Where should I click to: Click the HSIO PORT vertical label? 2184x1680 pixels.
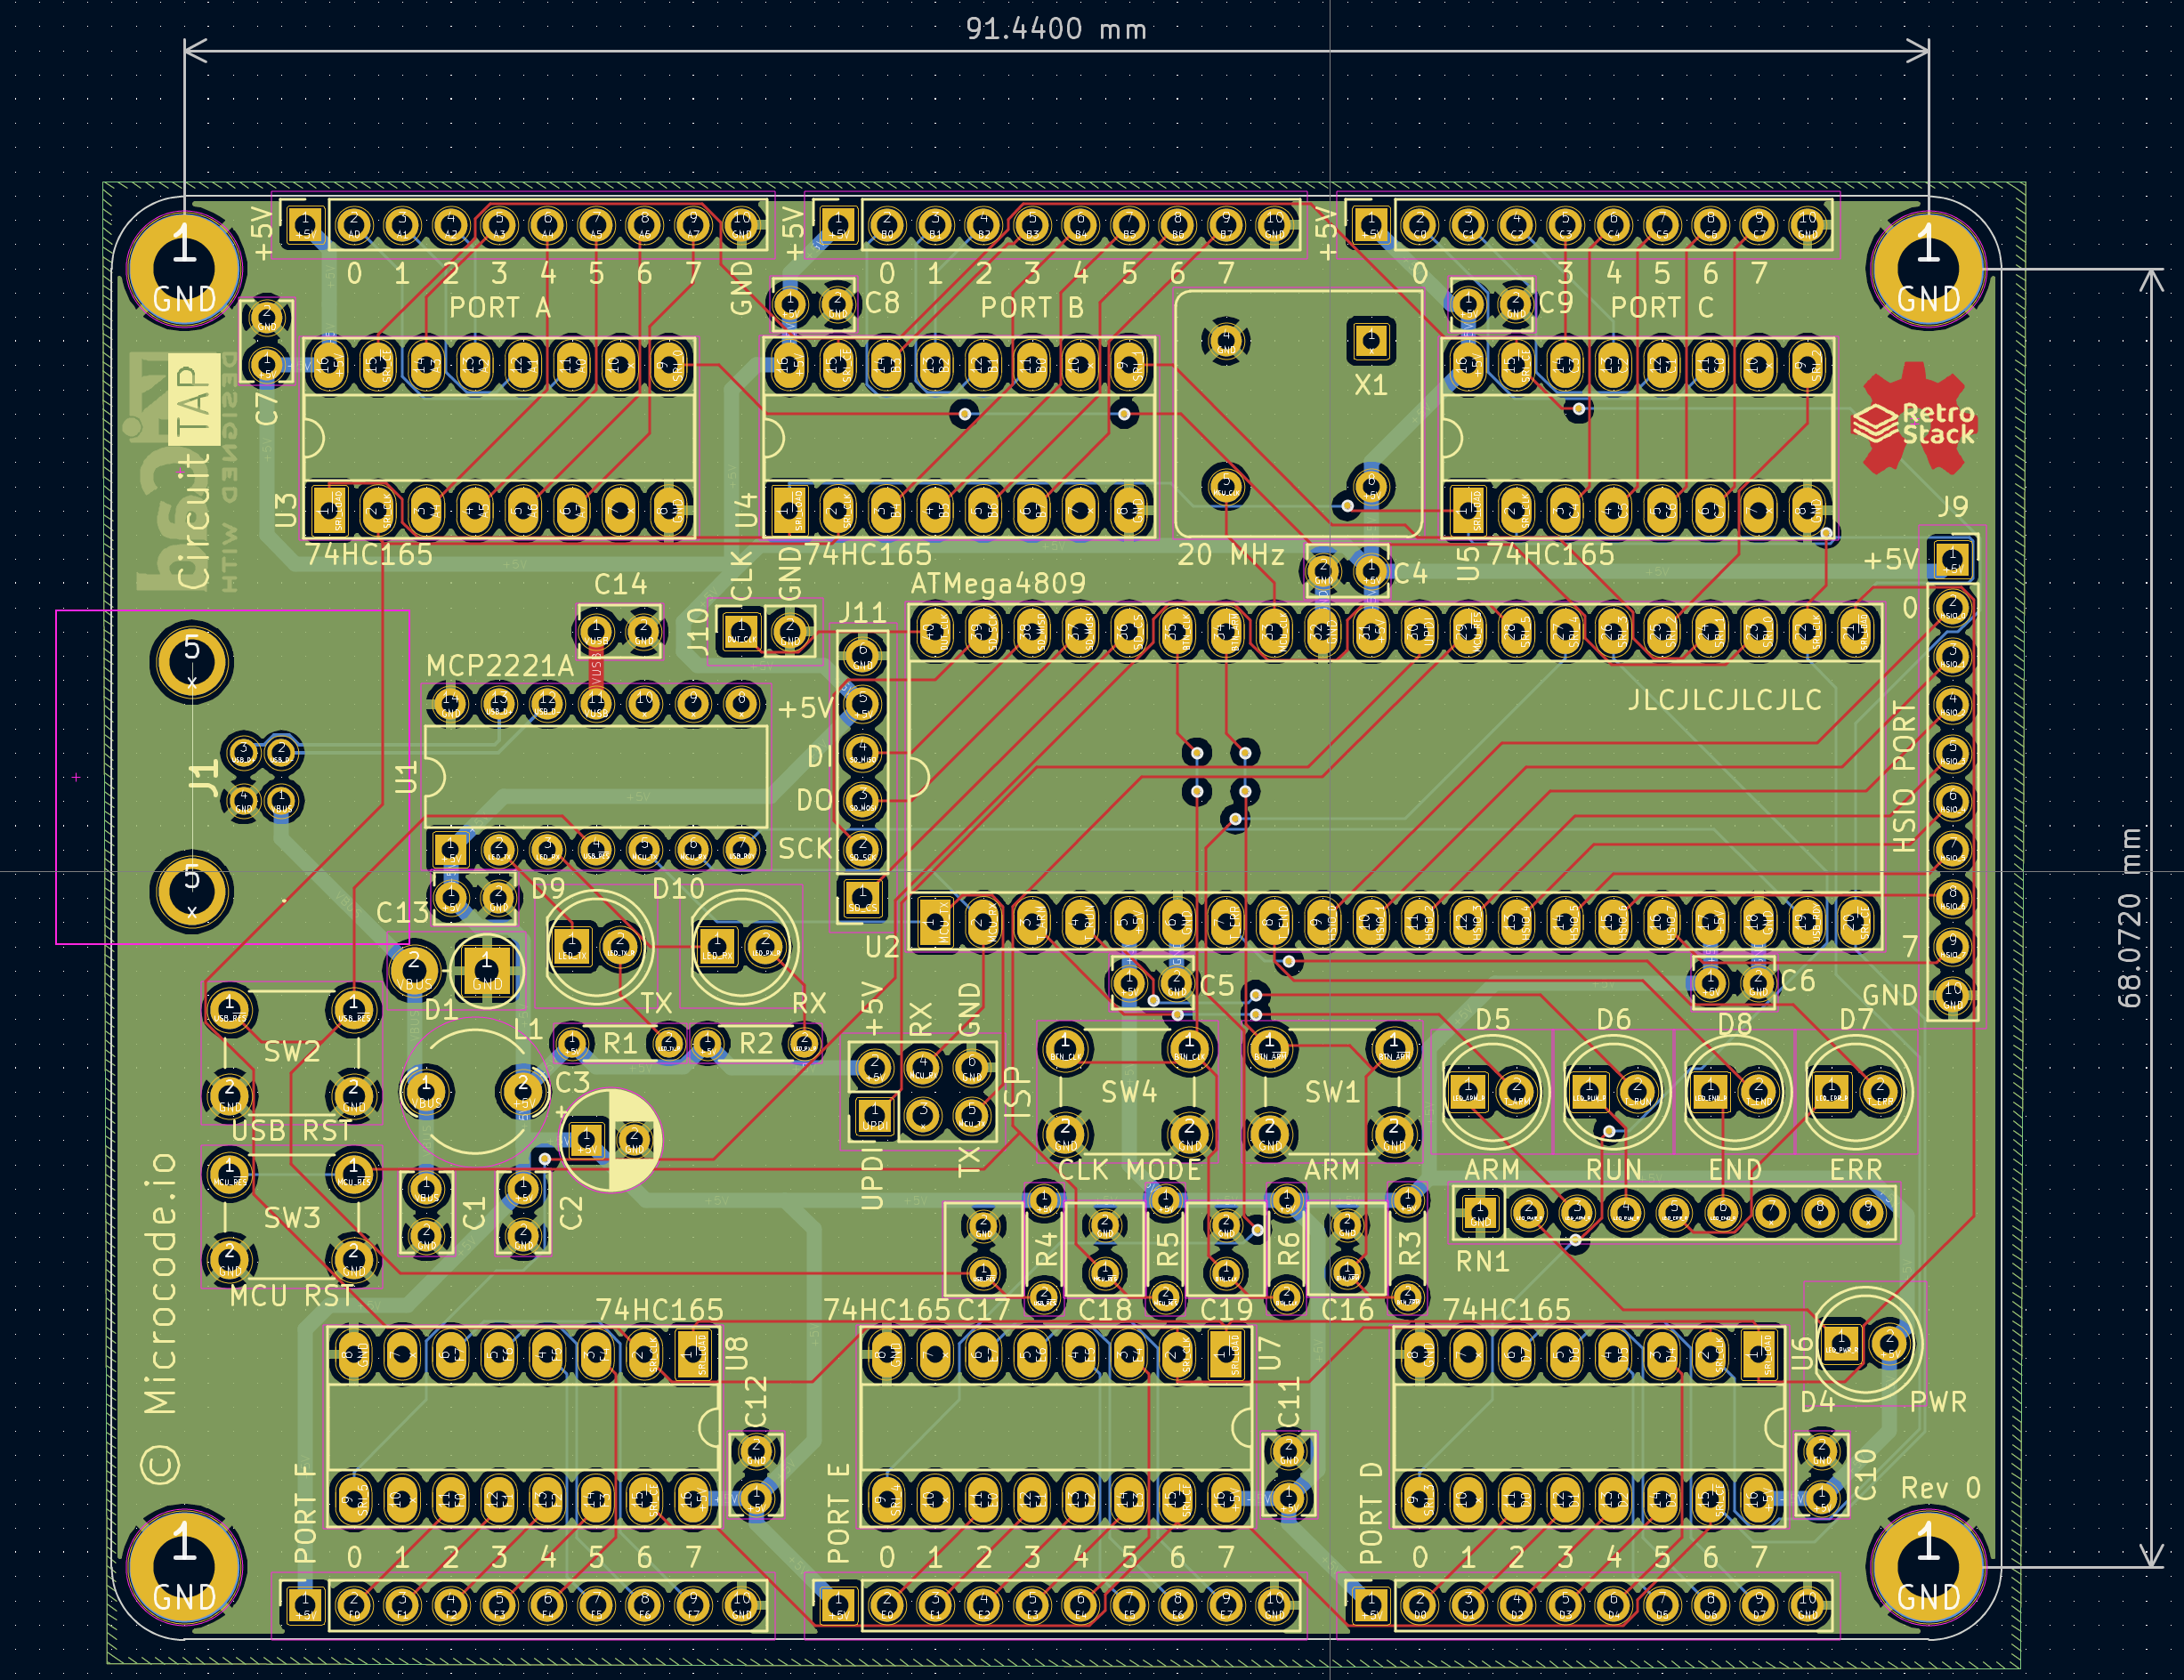point(1904,777)
